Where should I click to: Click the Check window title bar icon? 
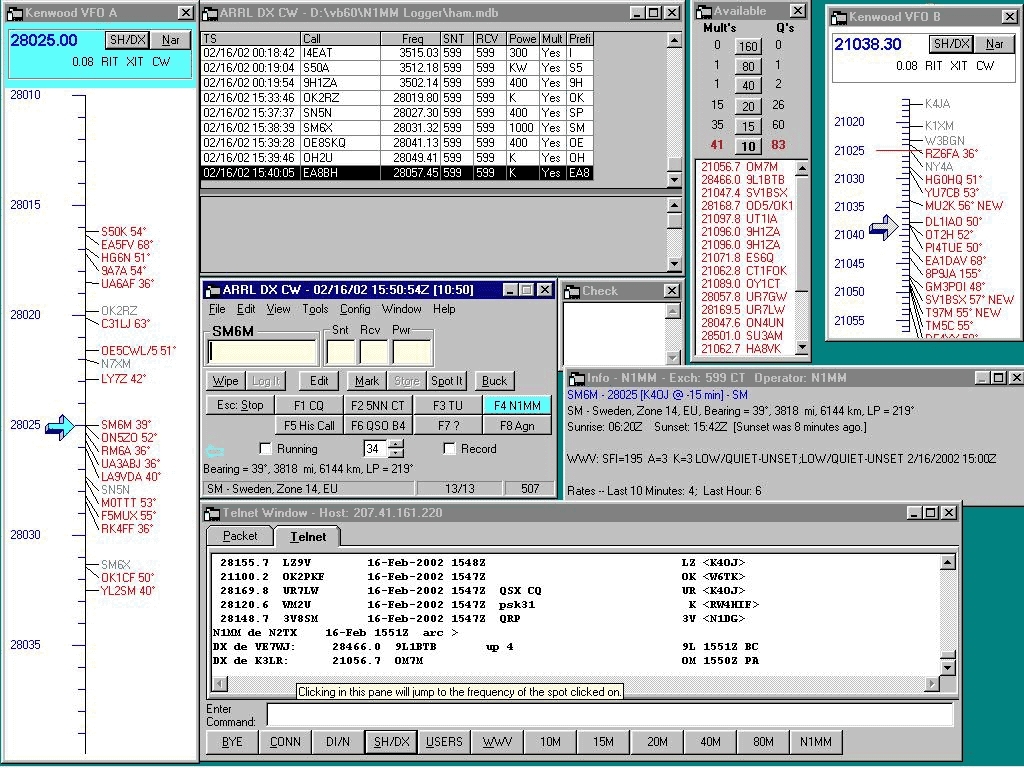pos(572,291)
